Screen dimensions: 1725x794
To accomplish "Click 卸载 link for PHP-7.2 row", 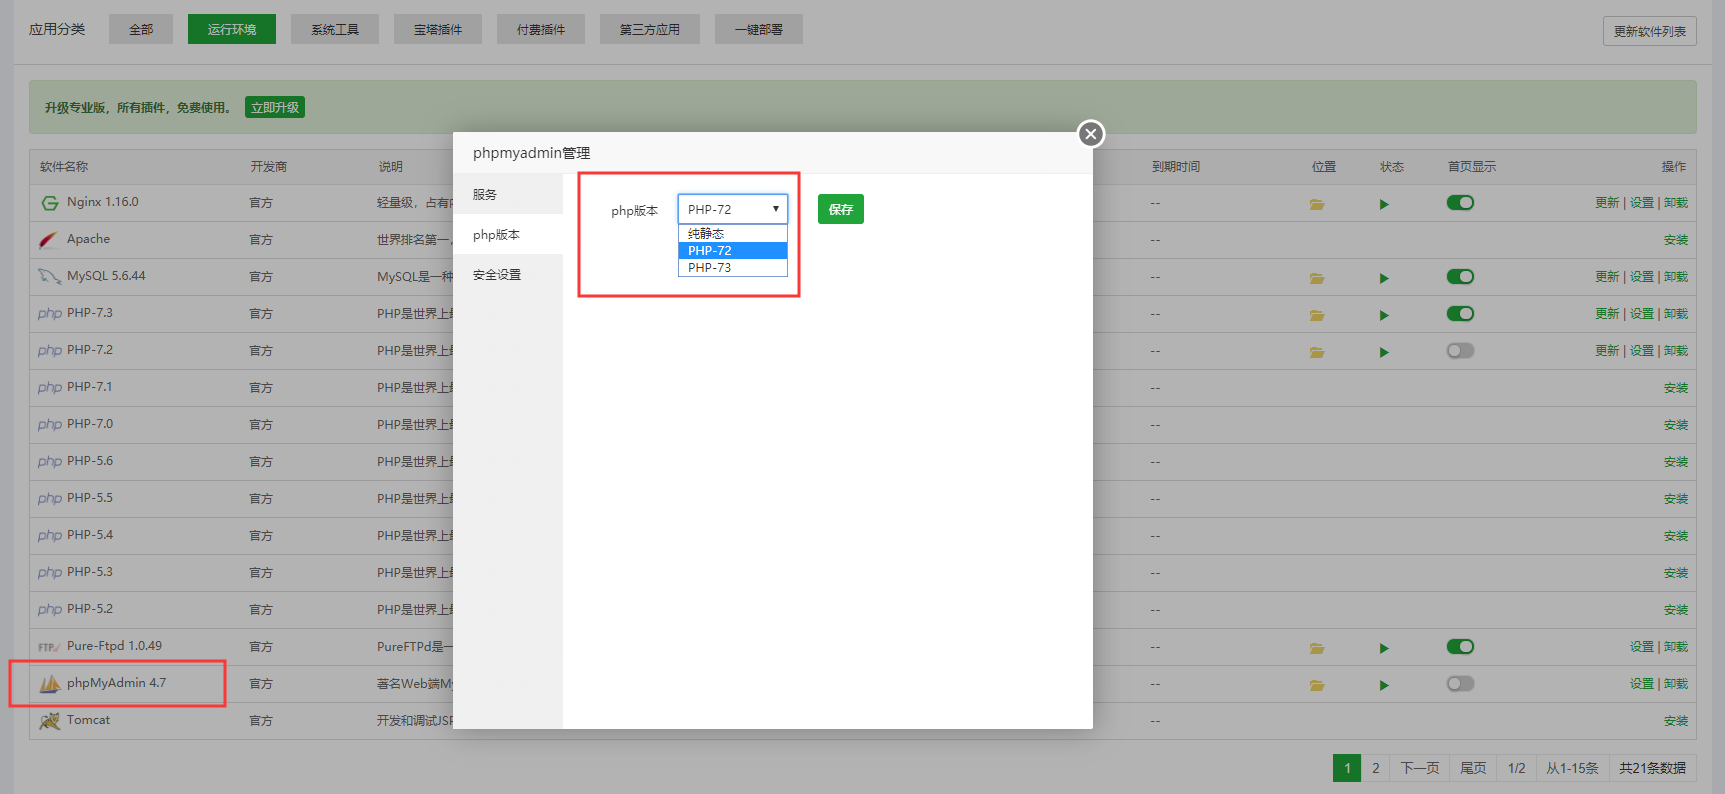I will tap(1676, 351).
